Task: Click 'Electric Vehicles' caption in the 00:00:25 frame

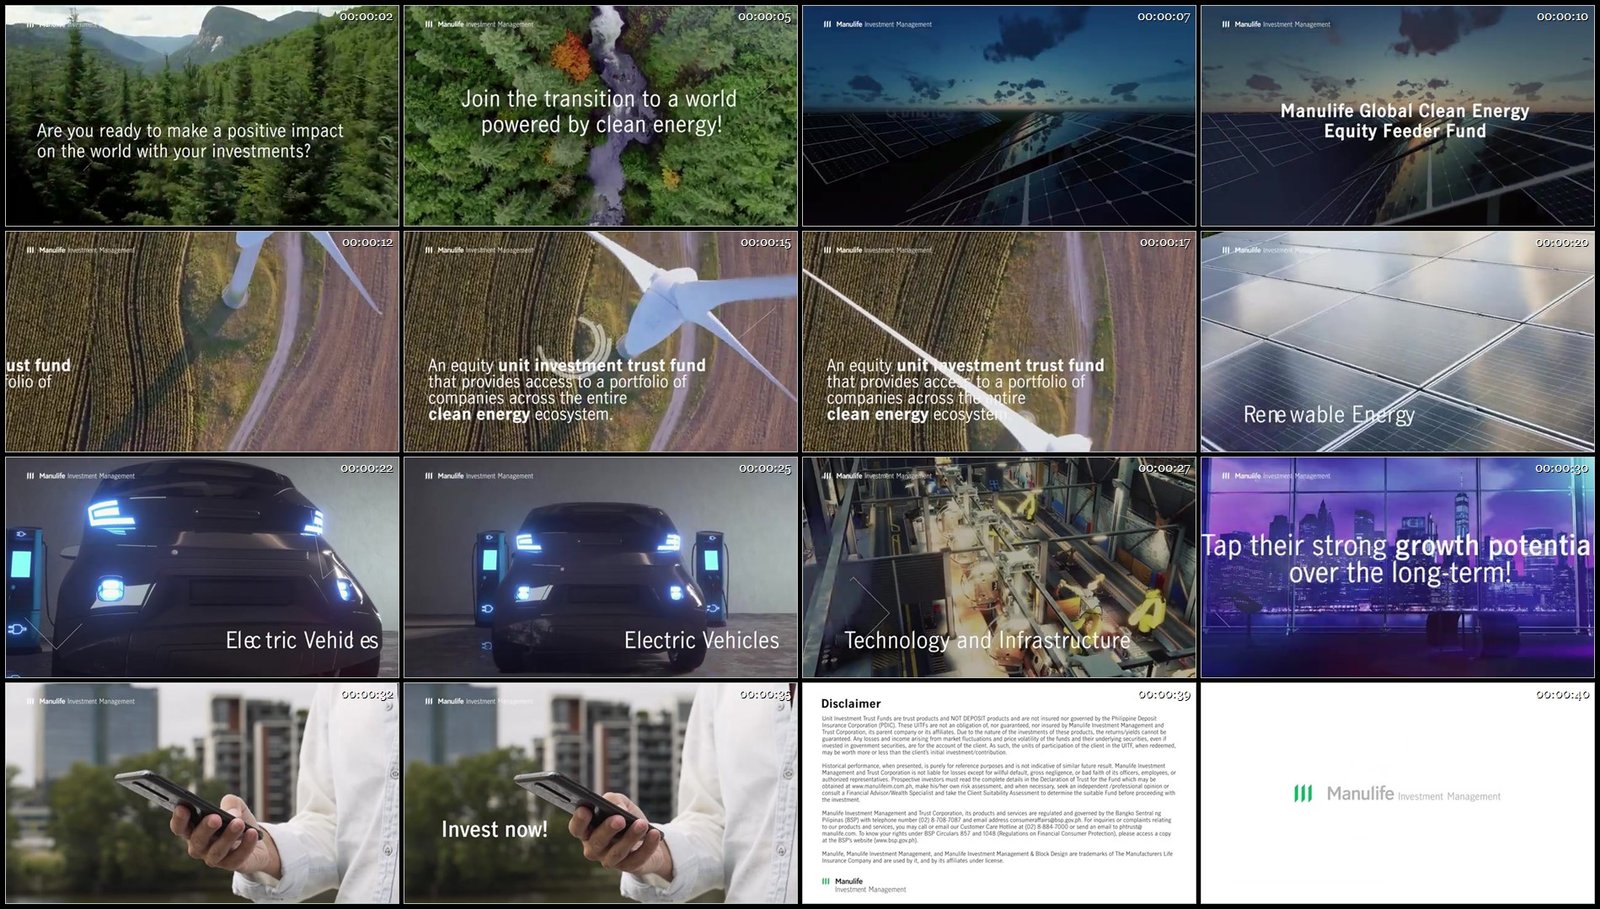Action: tap(702, 640)
